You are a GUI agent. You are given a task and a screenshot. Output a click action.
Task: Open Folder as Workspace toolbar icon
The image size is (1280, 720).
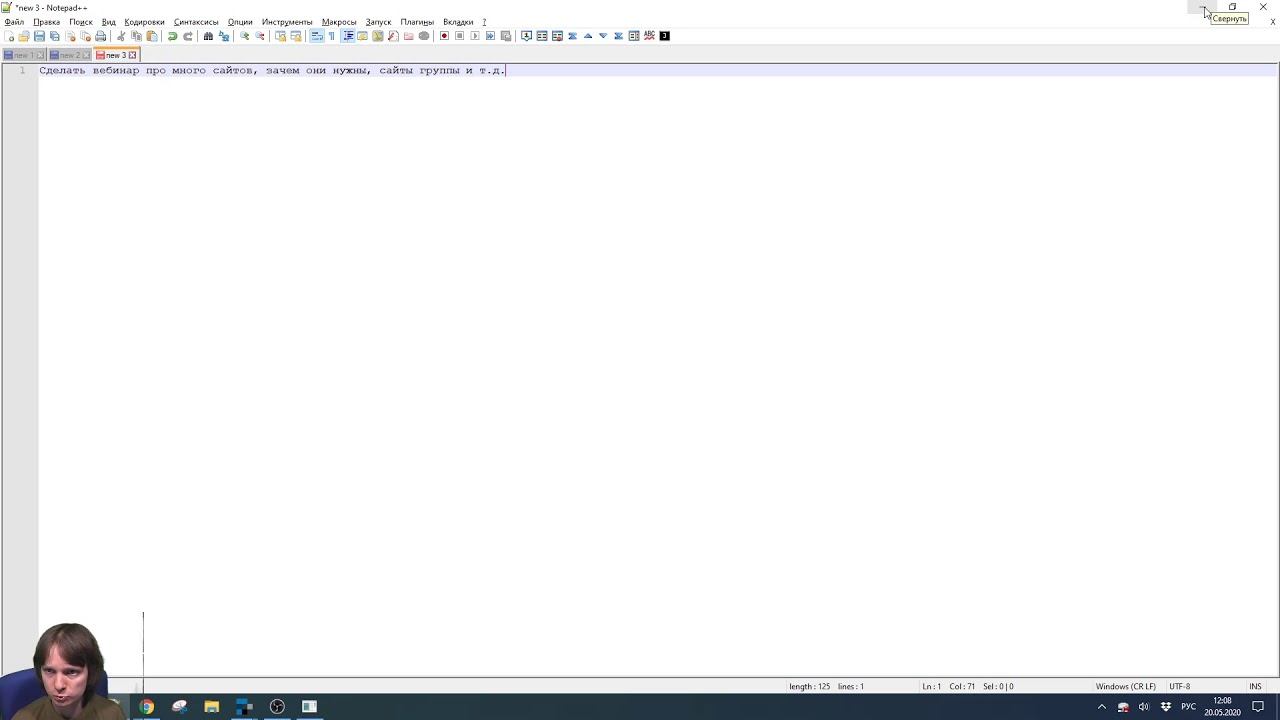[408, 36]
